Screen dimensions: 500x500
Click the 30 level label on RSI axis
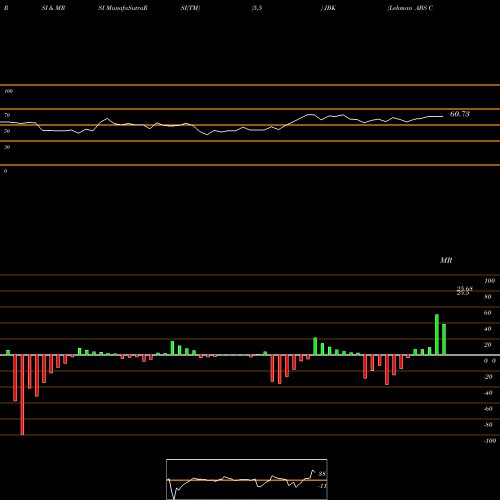pos(7,147)
